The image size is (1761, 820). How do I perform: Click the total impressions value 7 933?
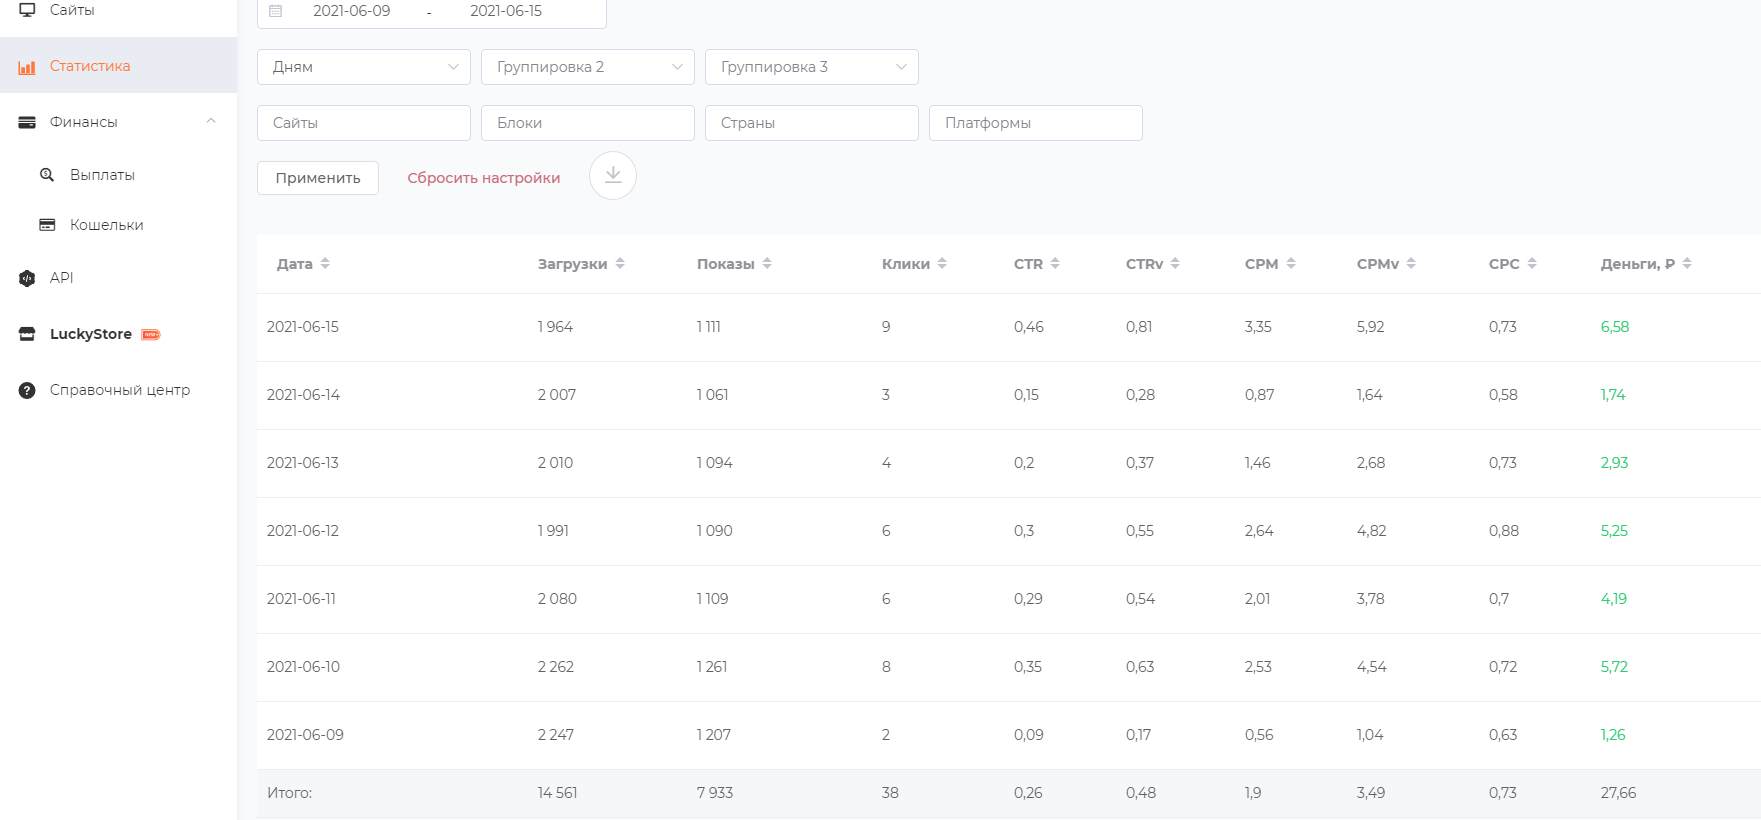pos(715,793)
